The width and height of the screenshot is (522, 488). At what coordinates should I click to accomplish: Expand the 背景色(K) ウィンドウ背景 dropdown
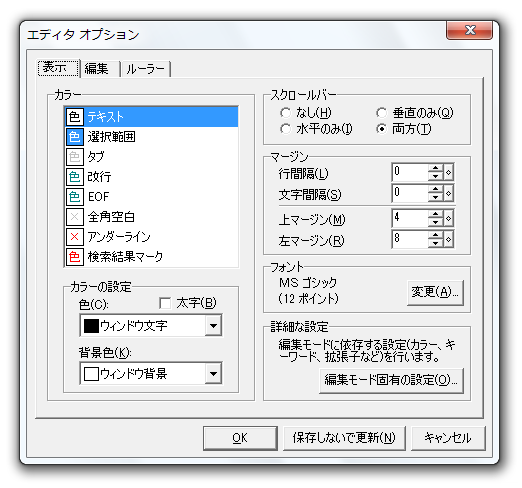[x=213, y=373]
